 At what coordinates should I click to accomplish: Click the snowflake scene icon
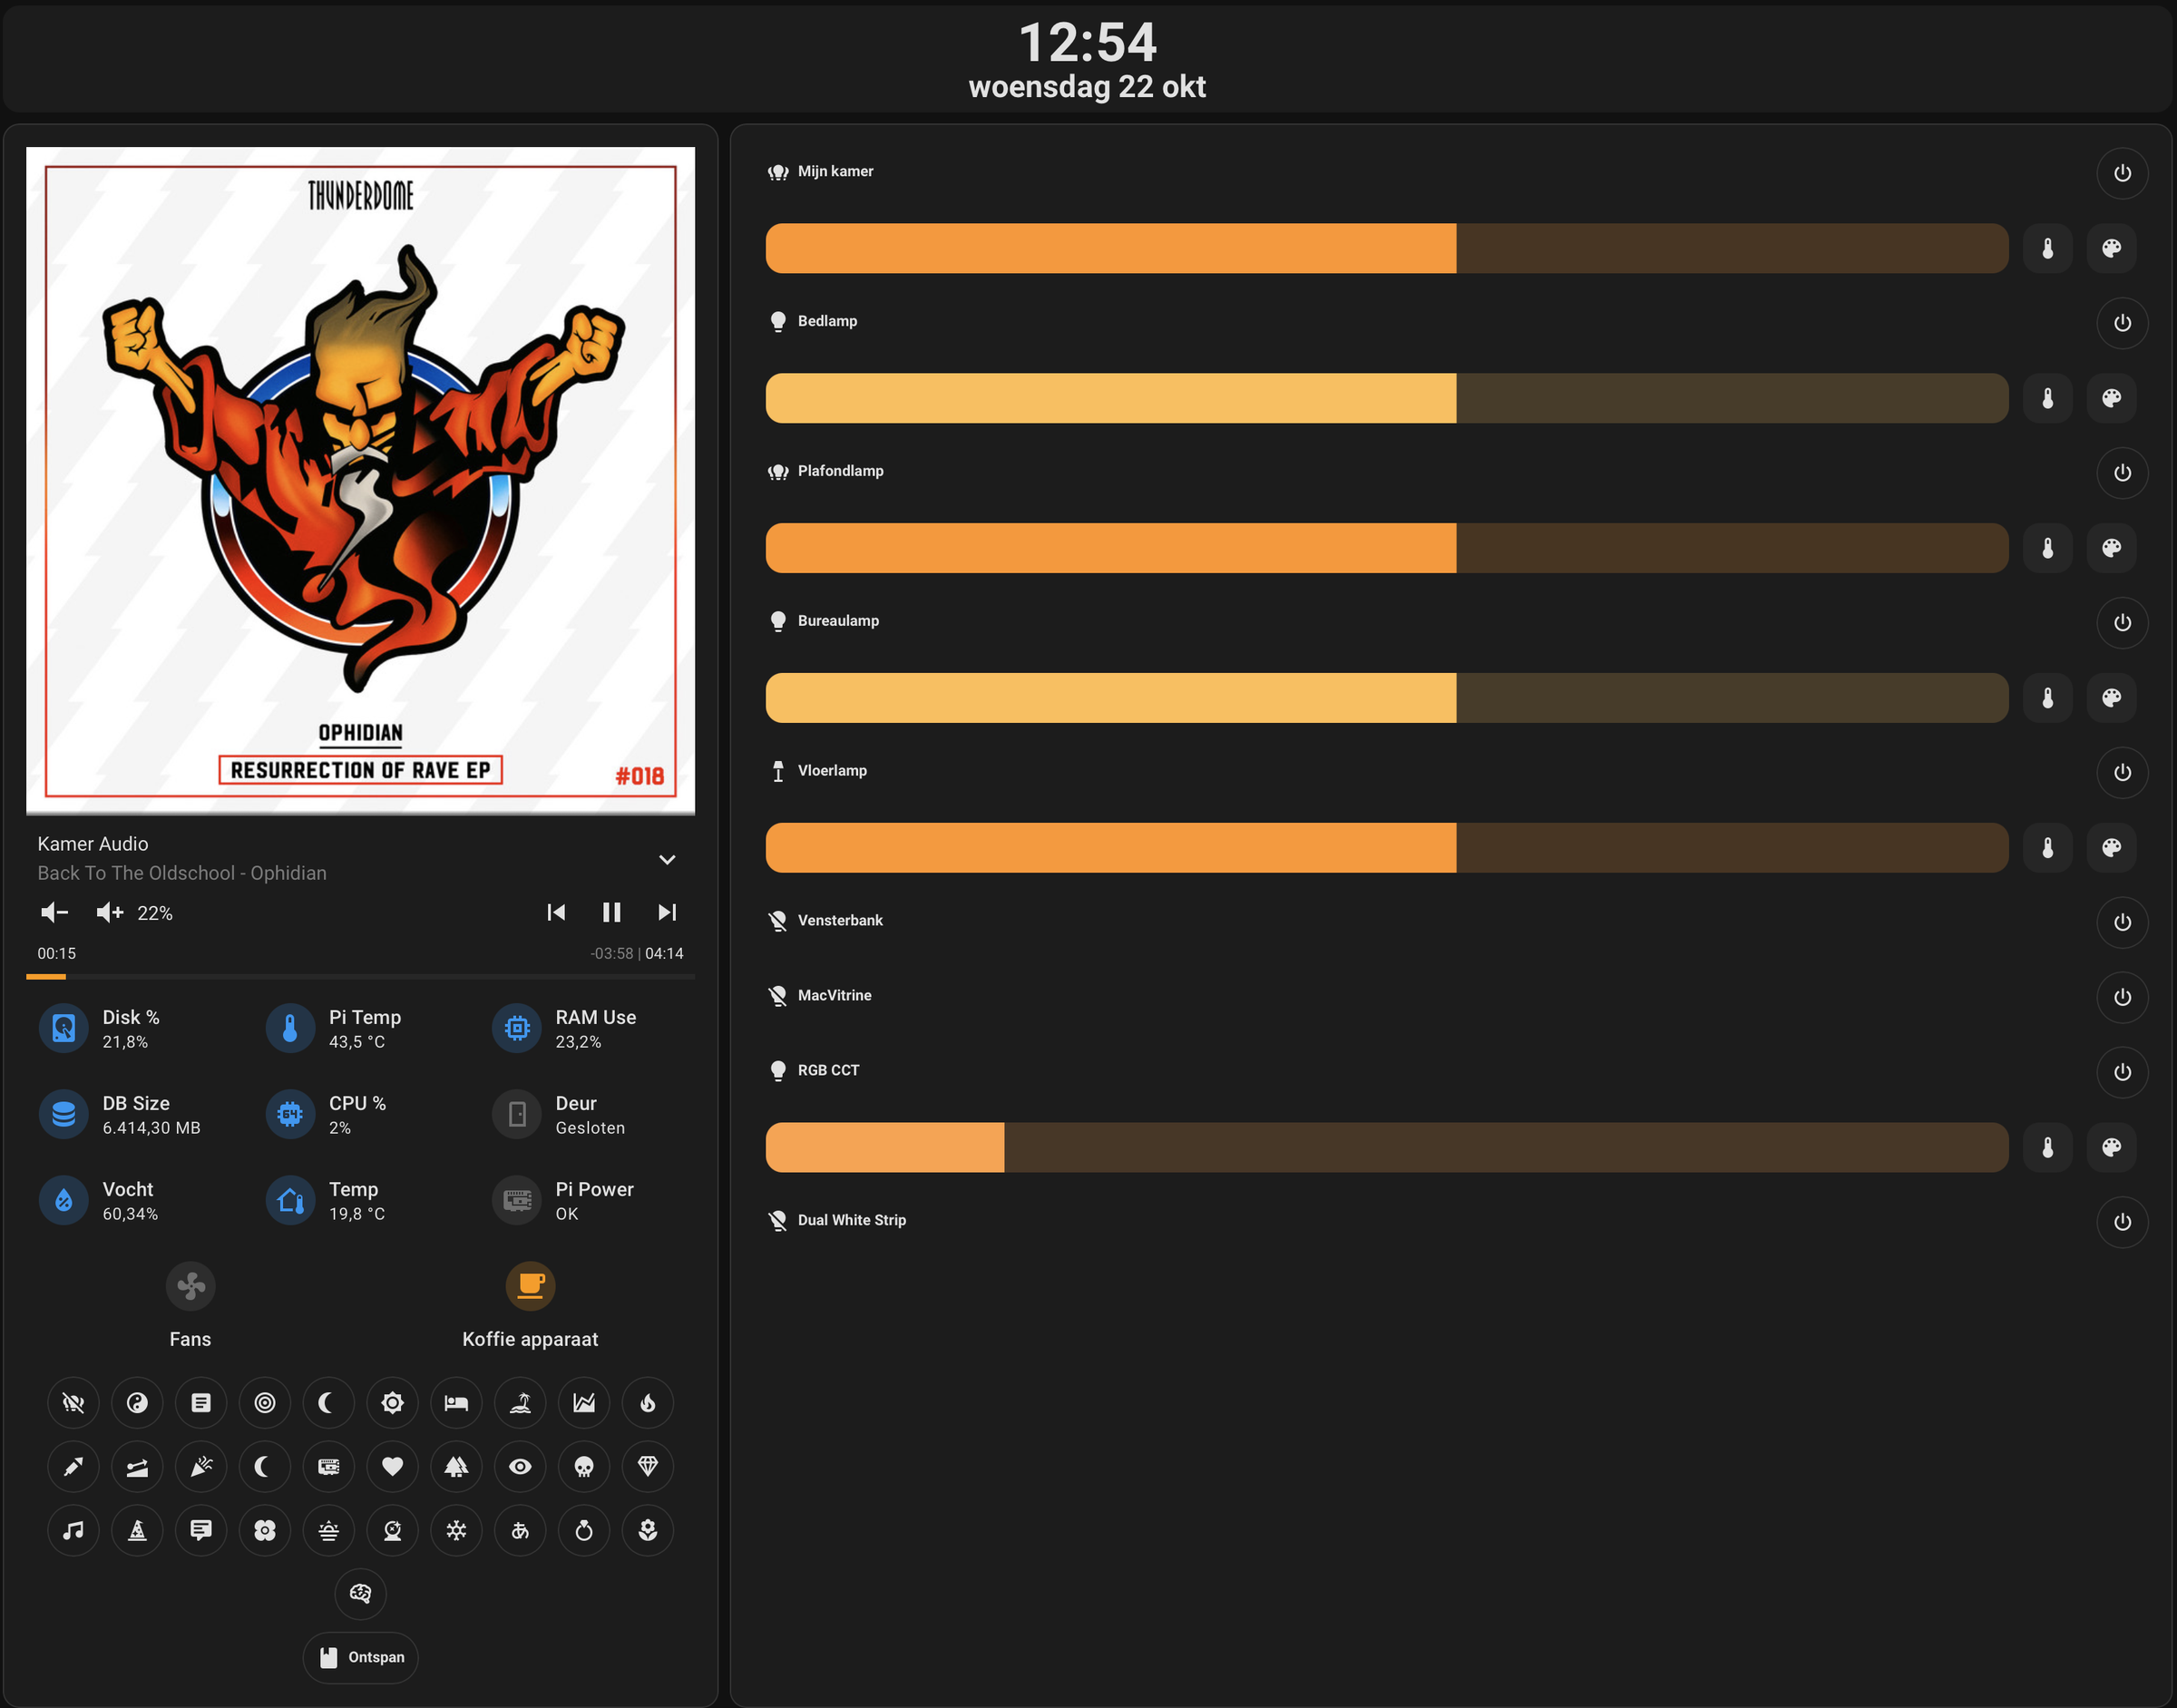pyautogui.click(x=456, y=1531)
